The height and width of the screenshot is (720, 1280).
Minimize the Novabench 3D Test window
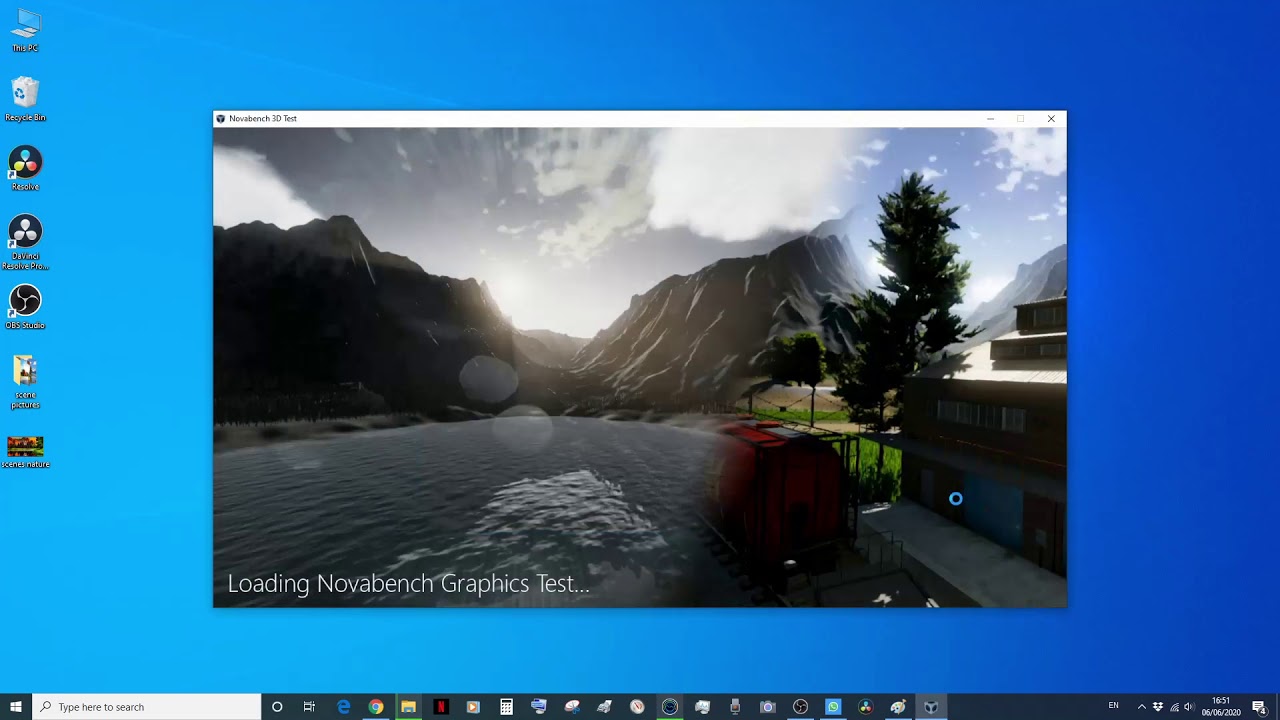[x=990, y=119]
